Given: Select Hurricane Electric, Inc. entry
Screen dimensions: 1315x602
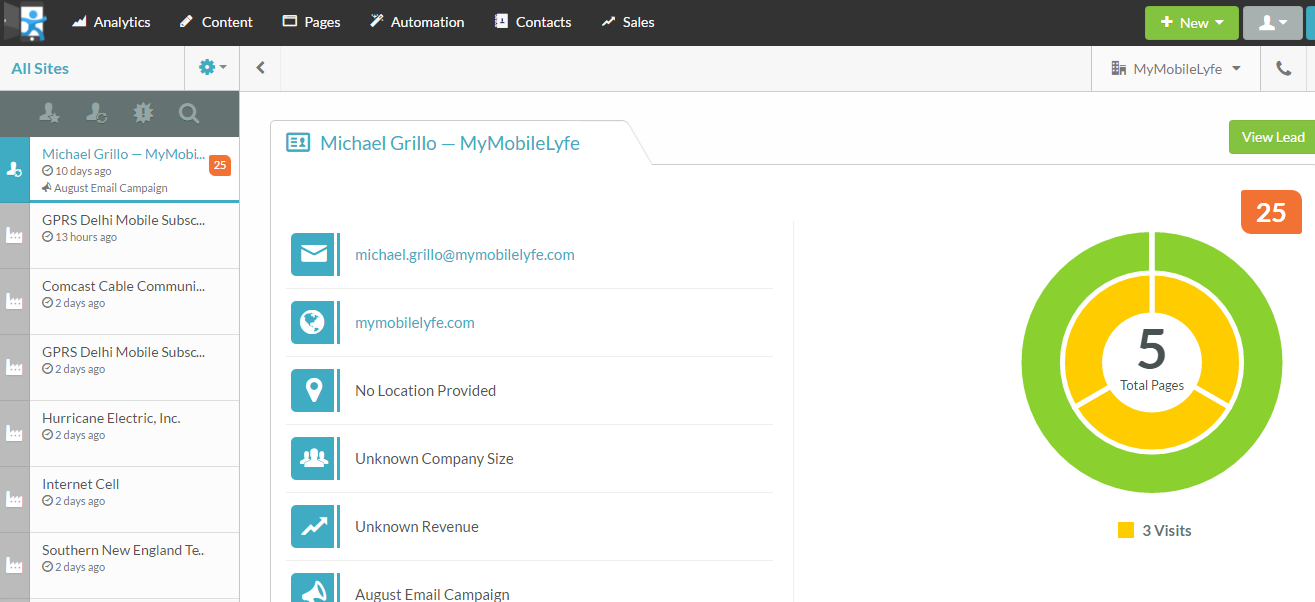Looking at the screenshot, I should click(x=134, y=434).
